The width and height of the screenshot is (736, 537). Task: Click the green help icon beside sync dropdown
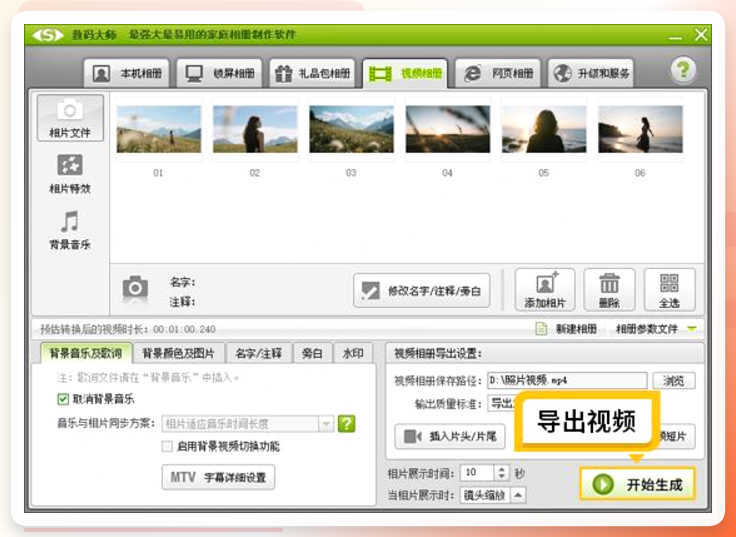(x=346, y=424)
